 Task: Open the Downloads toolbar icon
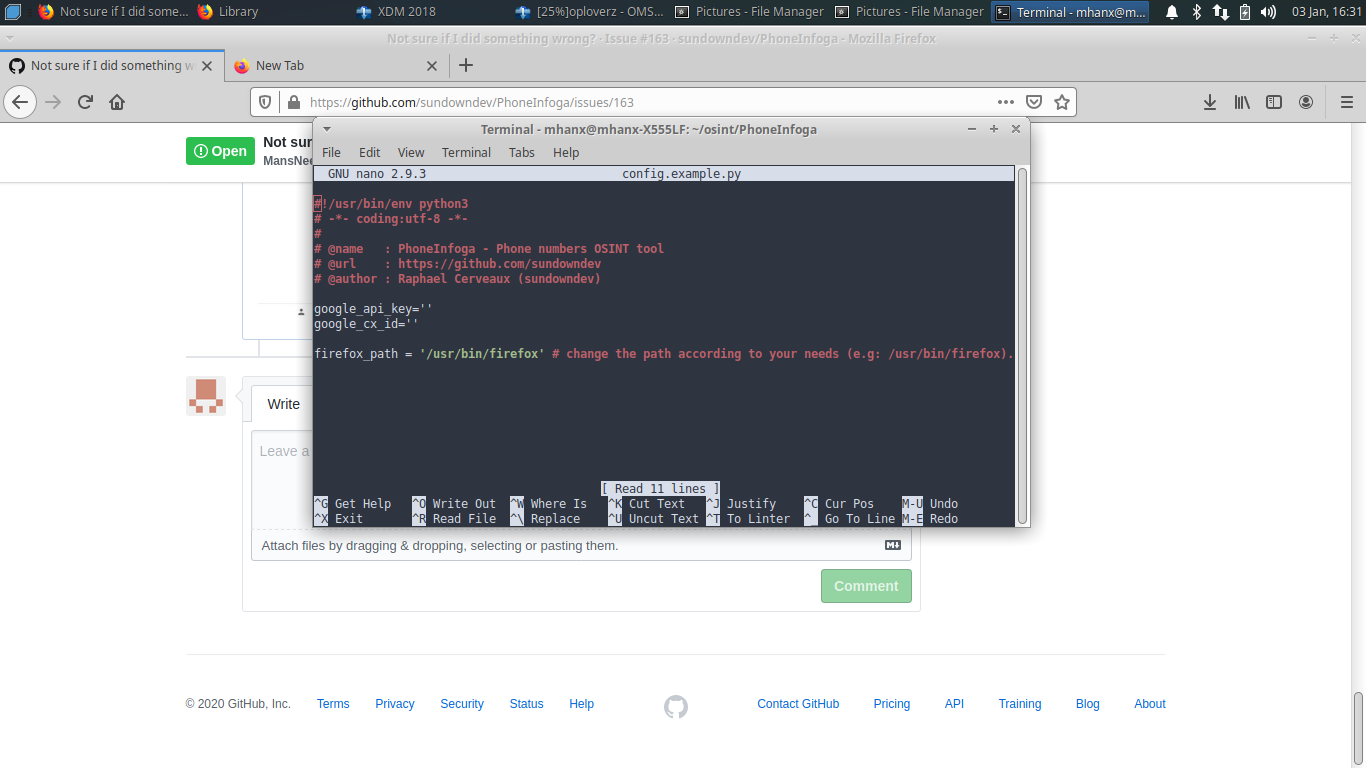1210,101
